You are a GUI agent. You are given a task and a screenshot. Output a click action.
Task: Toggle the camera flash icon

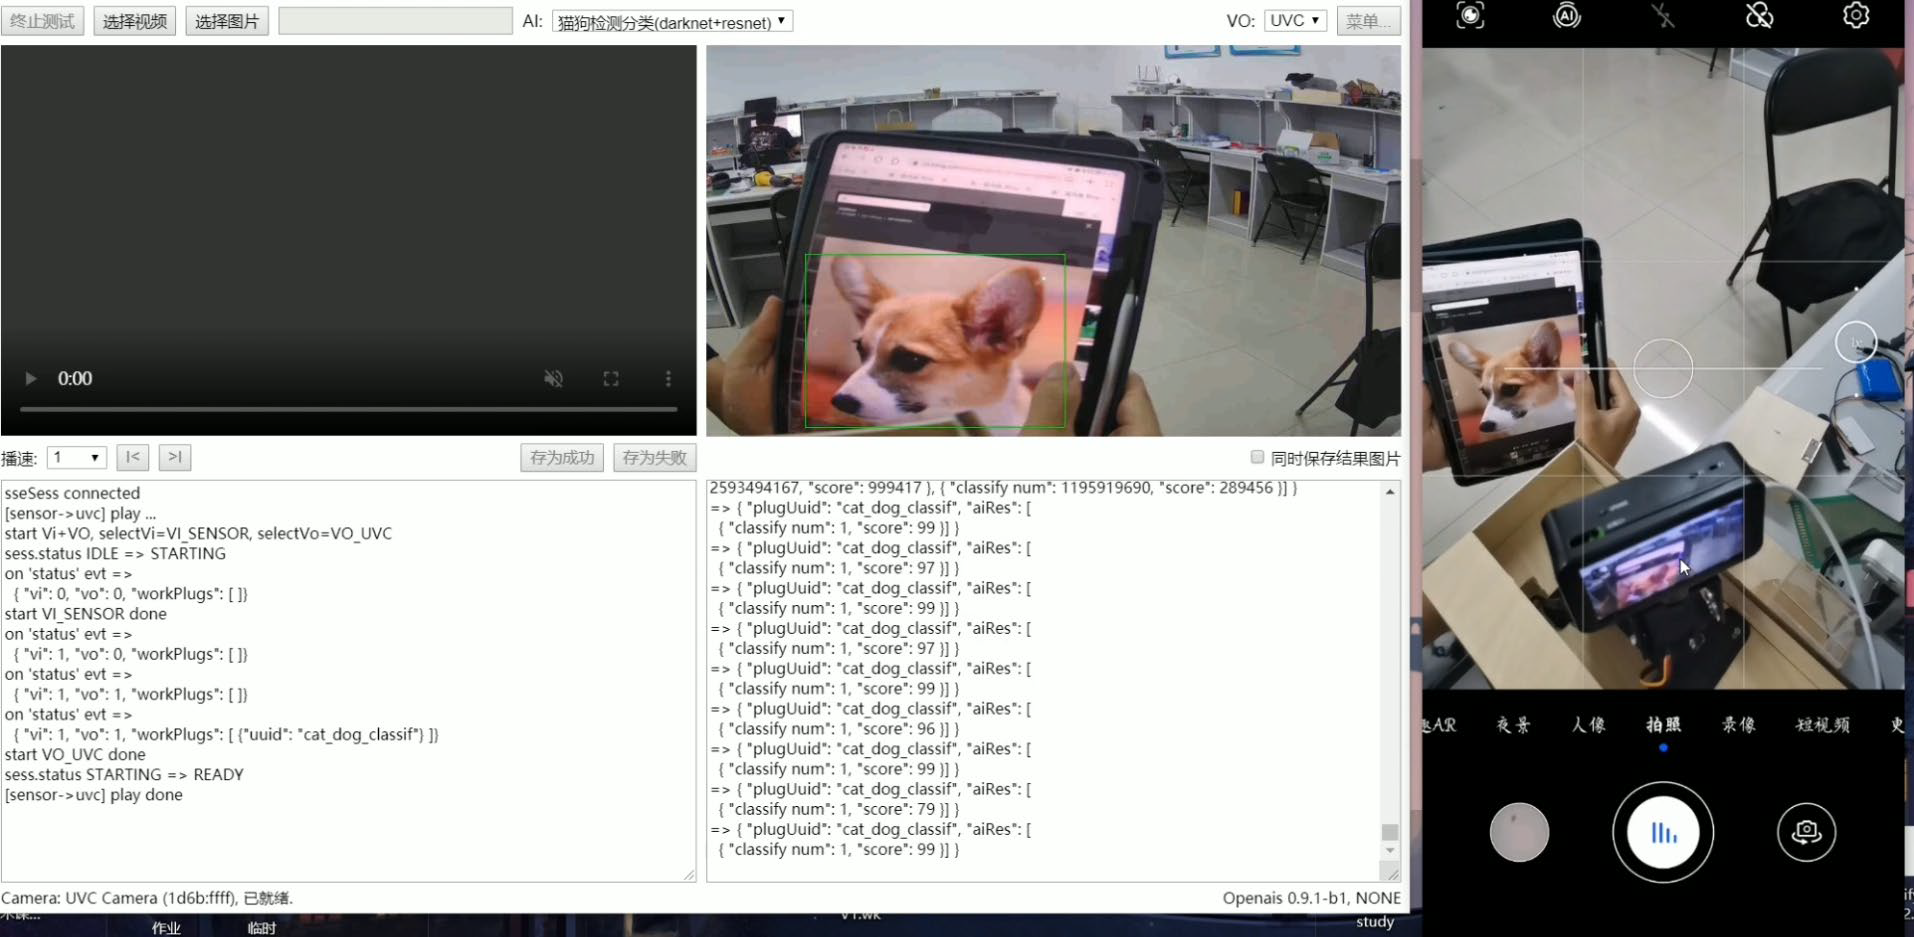pos(1663,15)
